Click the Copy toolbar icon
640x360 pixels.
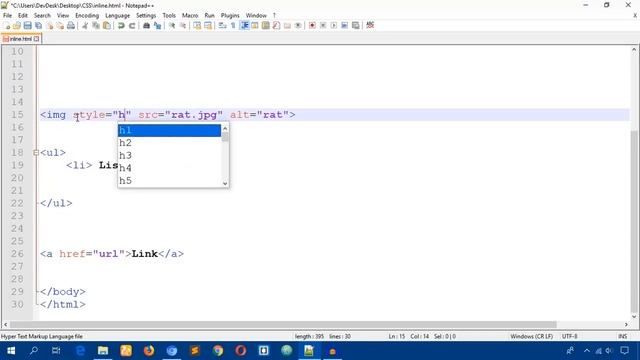tap(96, 26)
